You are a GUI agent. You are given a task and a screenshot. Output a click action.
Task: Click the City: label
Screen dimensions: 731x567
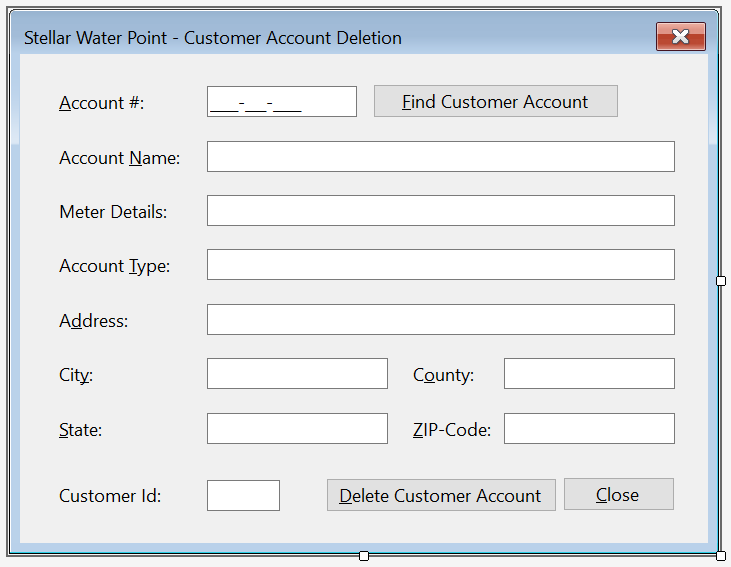pyautogui.click(x=76, y=375)
